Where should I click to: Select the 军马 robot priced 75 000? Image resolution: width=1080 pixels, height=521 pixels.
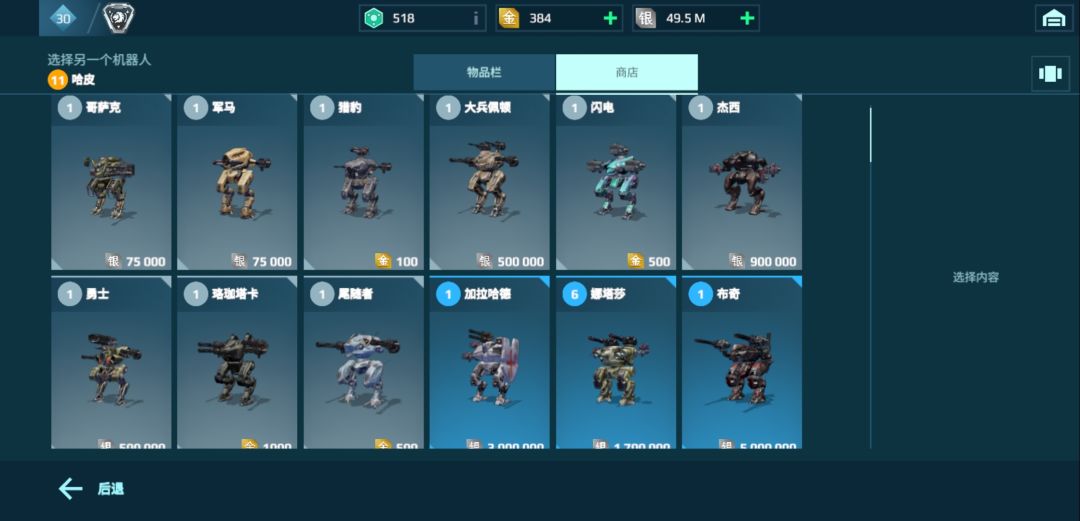click(x=237, y=182)
